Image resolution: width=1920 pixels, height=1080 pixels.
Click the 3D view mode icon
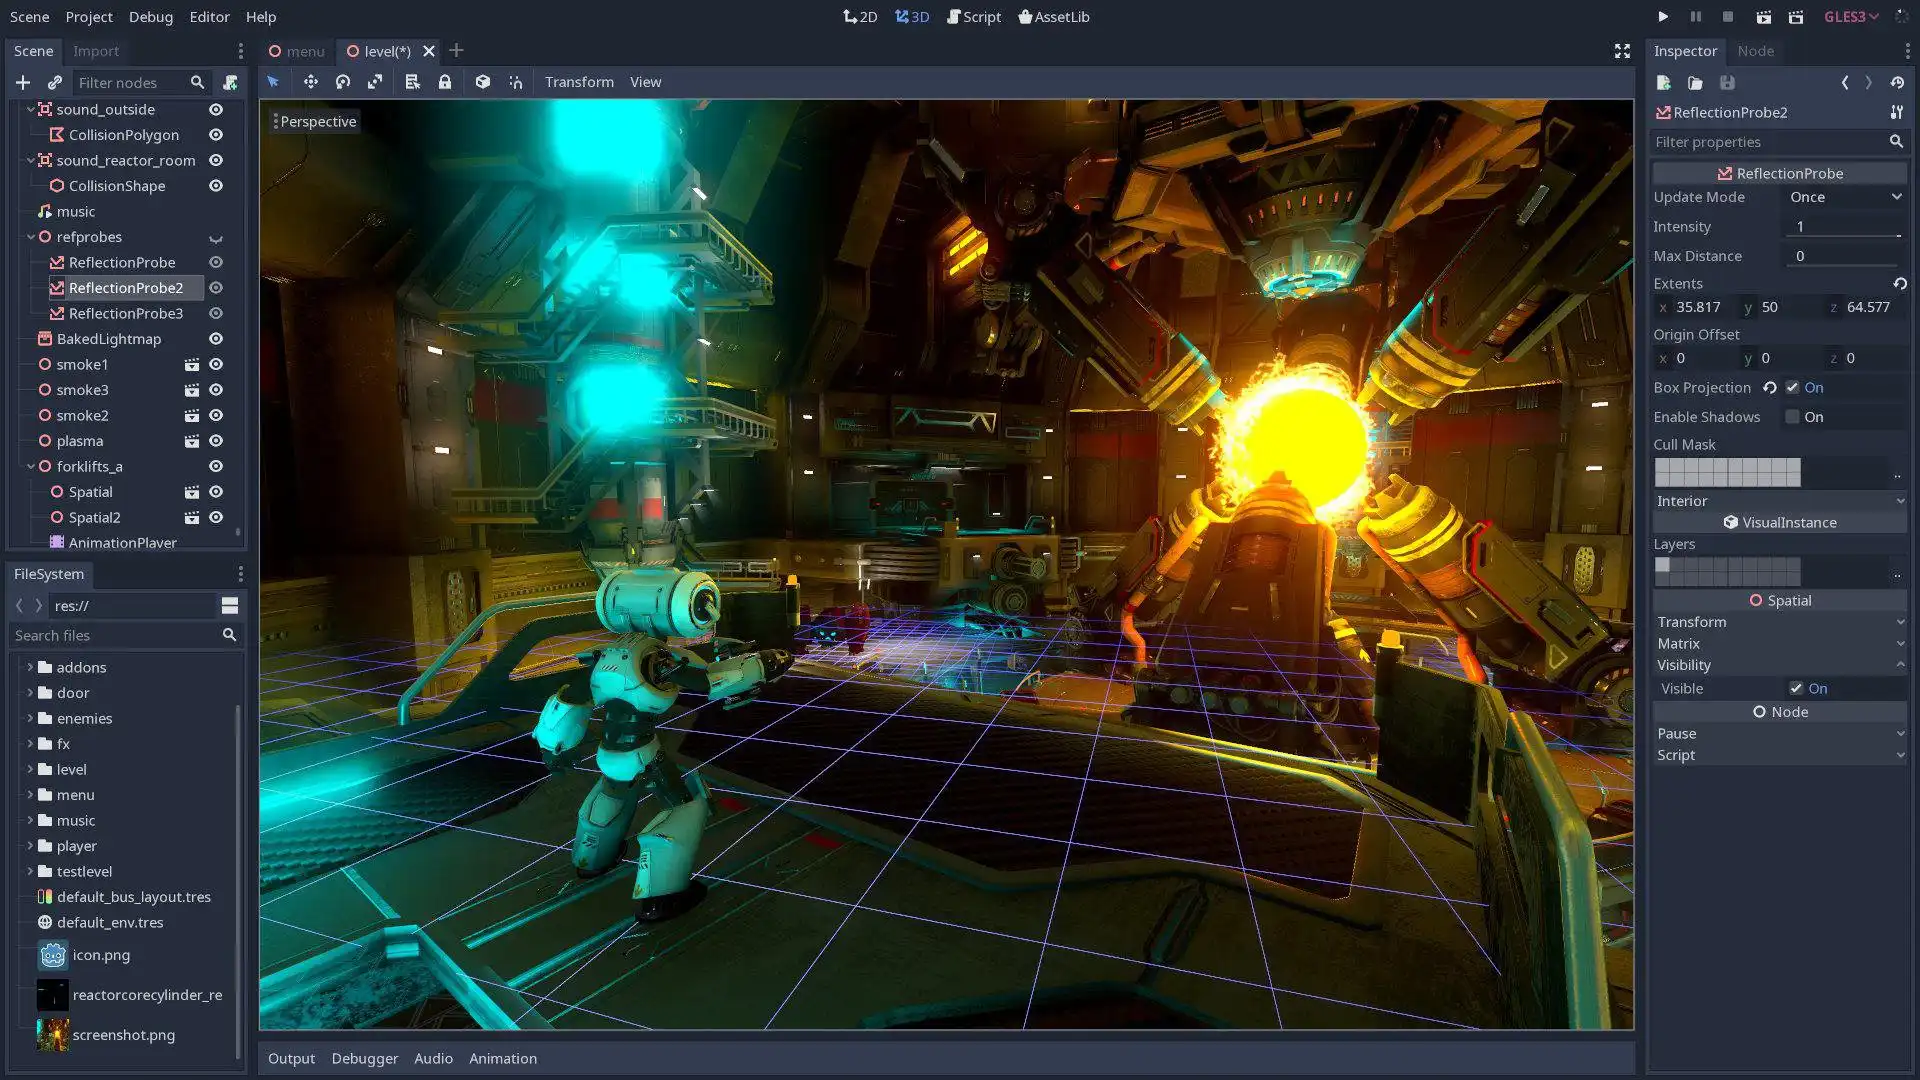point(913,16)
